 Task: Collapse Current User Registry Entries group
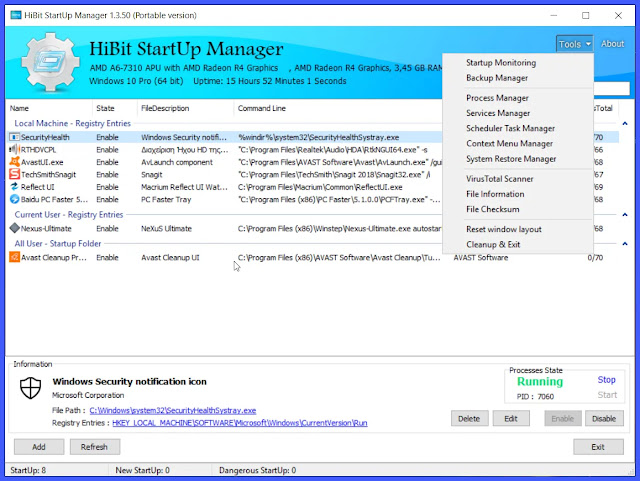(x=624, y=214)
